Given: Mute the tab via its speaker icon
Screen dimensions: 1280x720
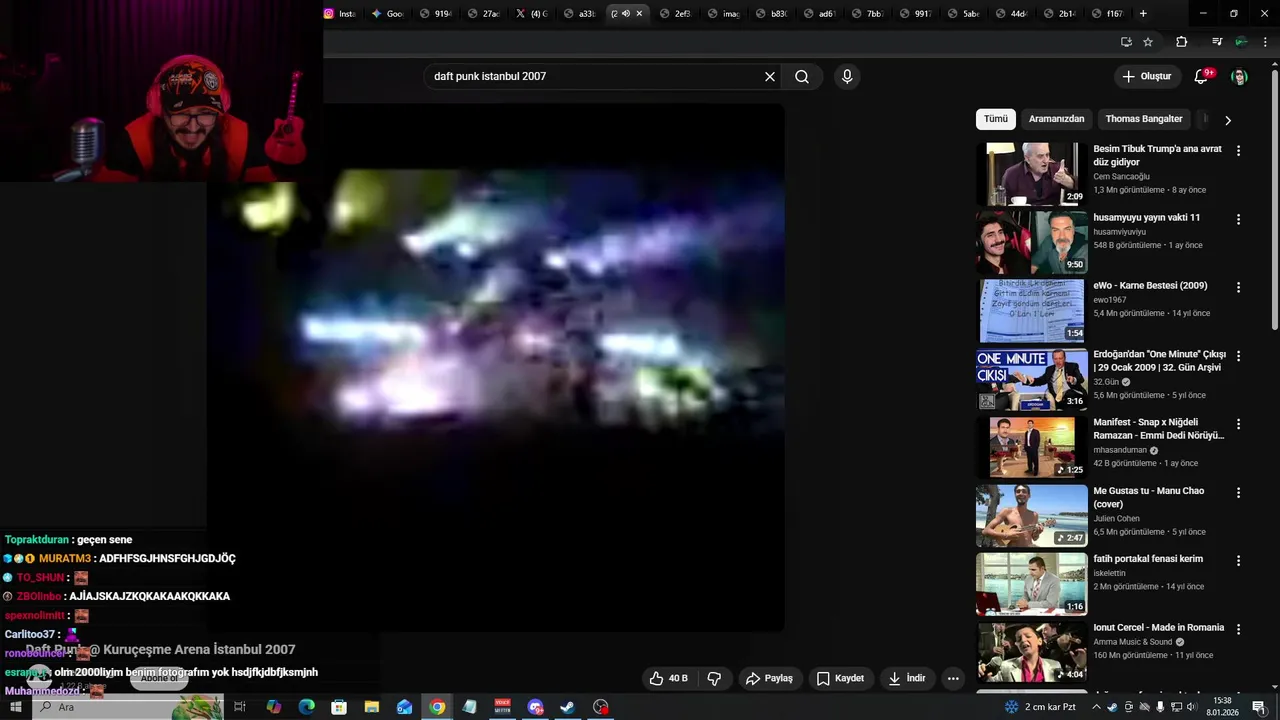Looking at the screenshot, I should pos(626,13).
